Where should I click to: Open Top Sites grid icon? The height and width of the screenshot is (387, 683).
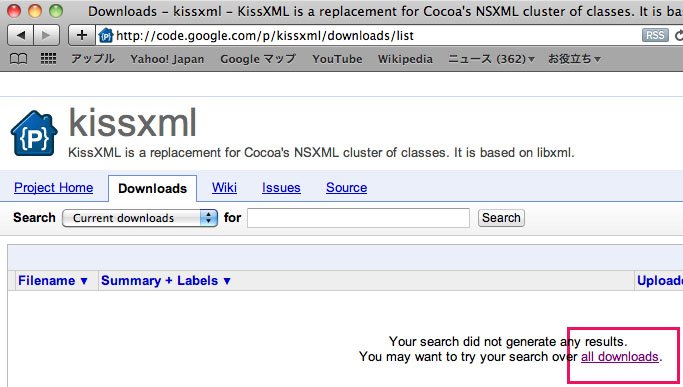coord(48,58)
